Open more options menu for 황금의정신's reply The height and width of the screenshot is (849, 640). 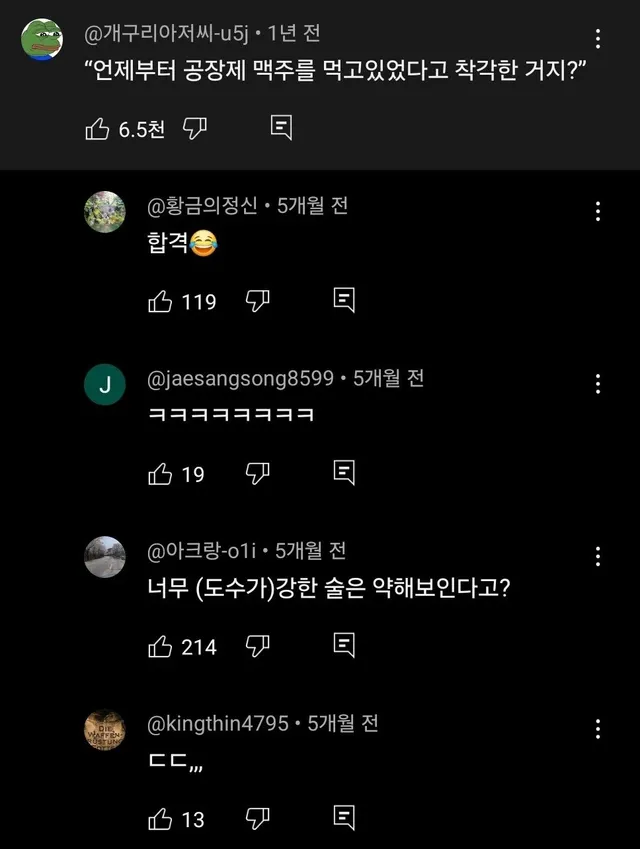tap(598, 211)
